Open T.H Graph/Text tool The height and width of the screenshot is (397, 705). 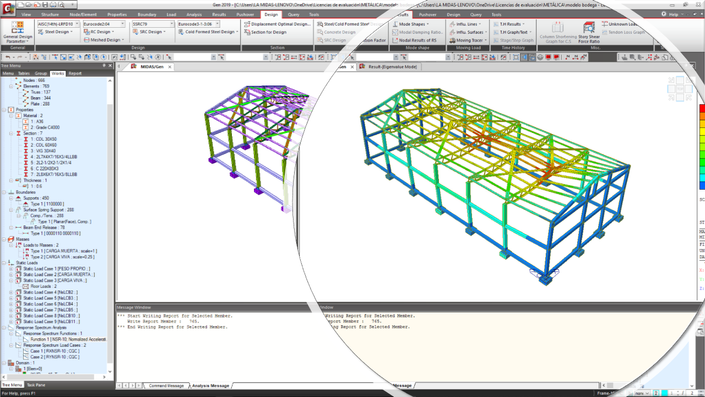(x=513, y=32)
